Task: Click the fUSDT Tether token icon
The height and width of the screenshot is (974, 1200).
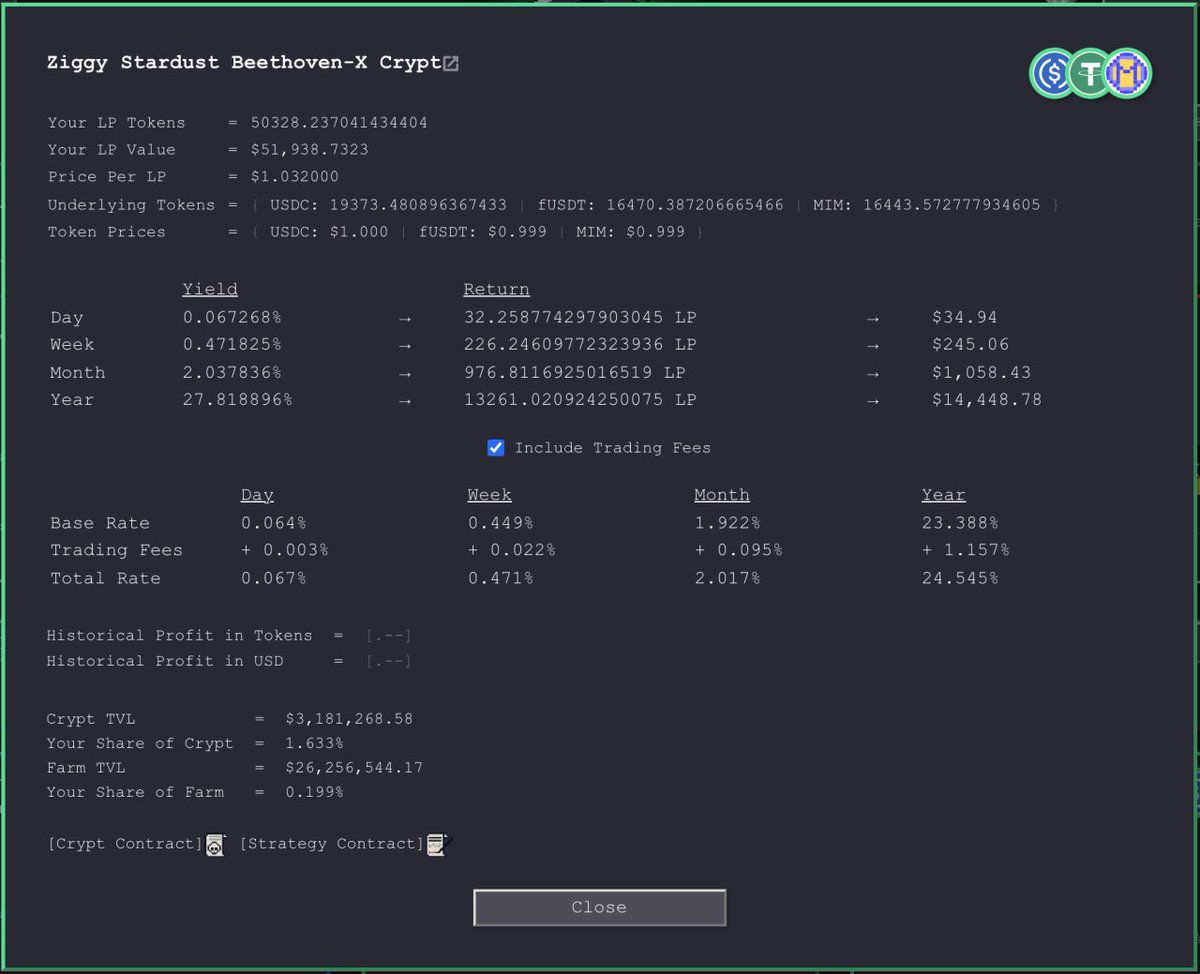Action: point(1089,72)
